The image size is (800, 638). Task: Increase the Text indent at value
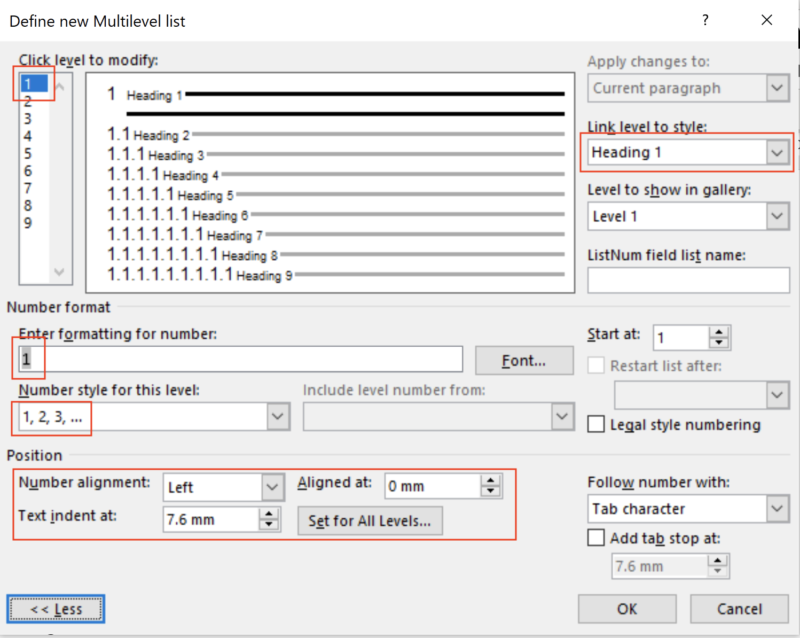[x=270, y=514]
